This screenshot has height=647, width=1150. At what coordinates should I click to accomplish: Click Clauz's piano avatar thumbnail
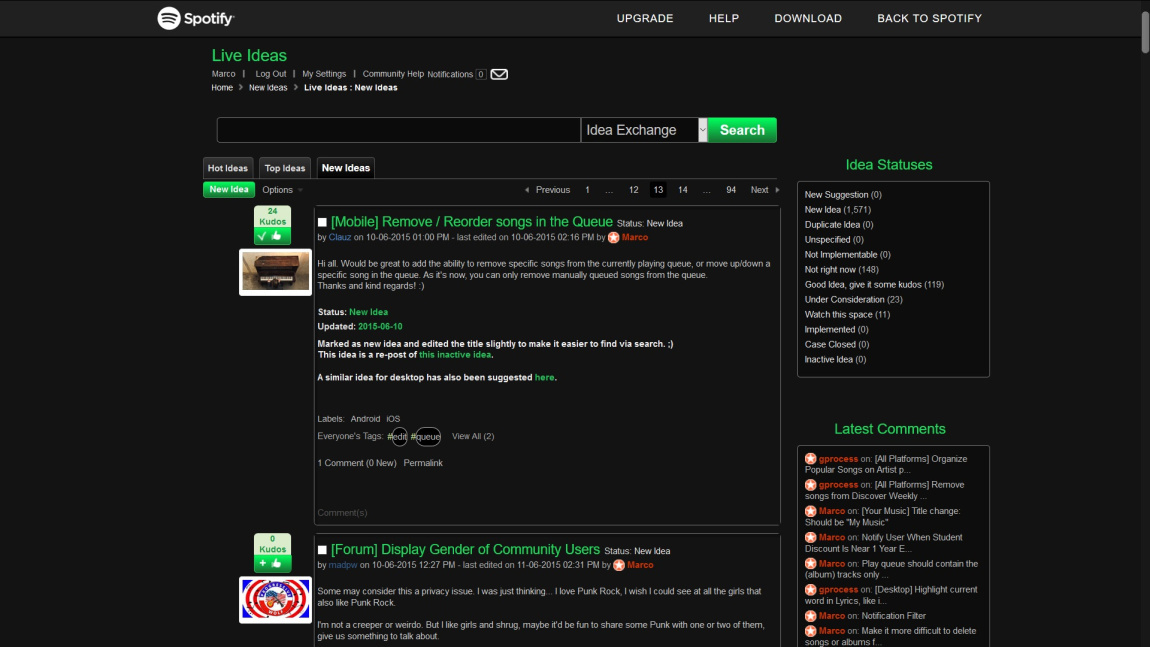(275, 272)
